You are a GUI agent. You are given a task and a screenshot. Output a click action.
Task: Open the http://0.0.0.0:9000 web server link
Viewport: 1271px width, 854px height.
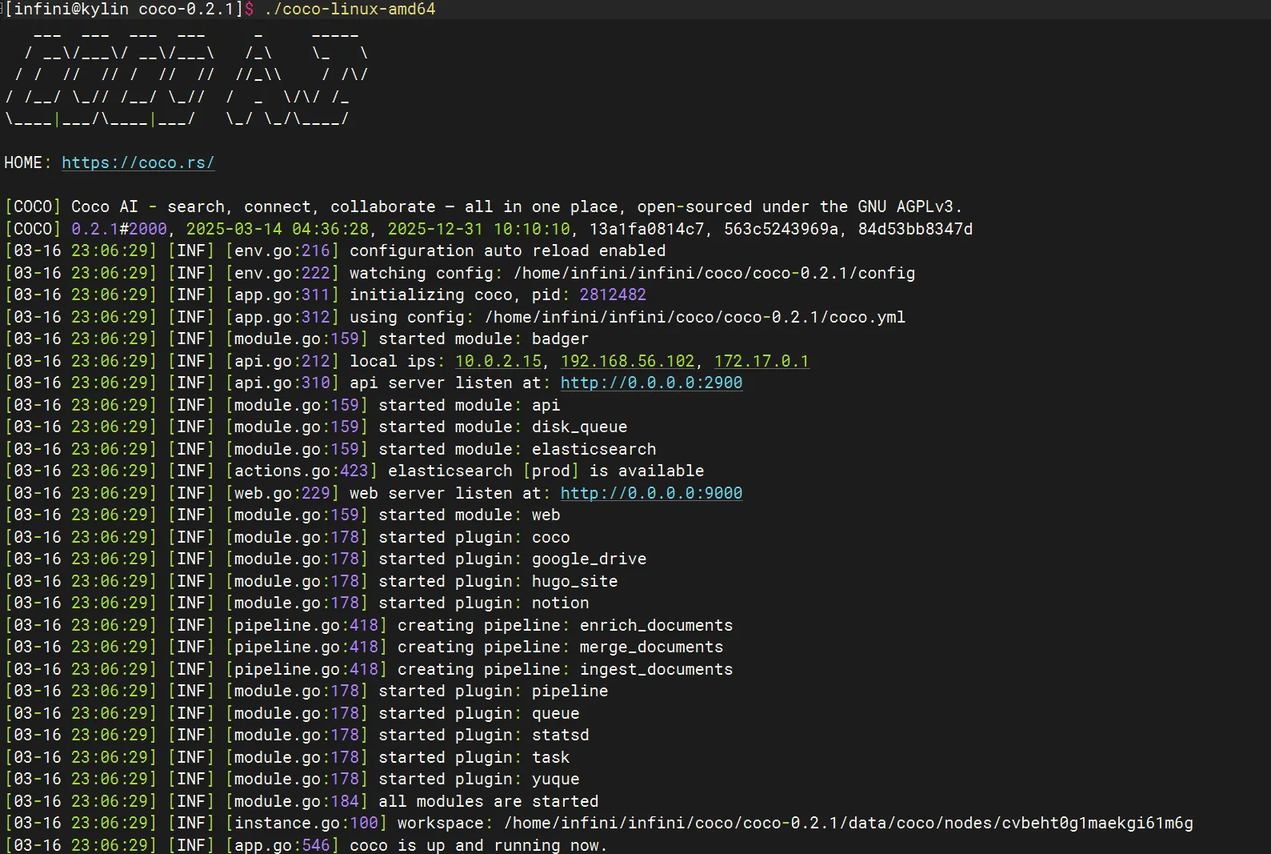[651, 493]
